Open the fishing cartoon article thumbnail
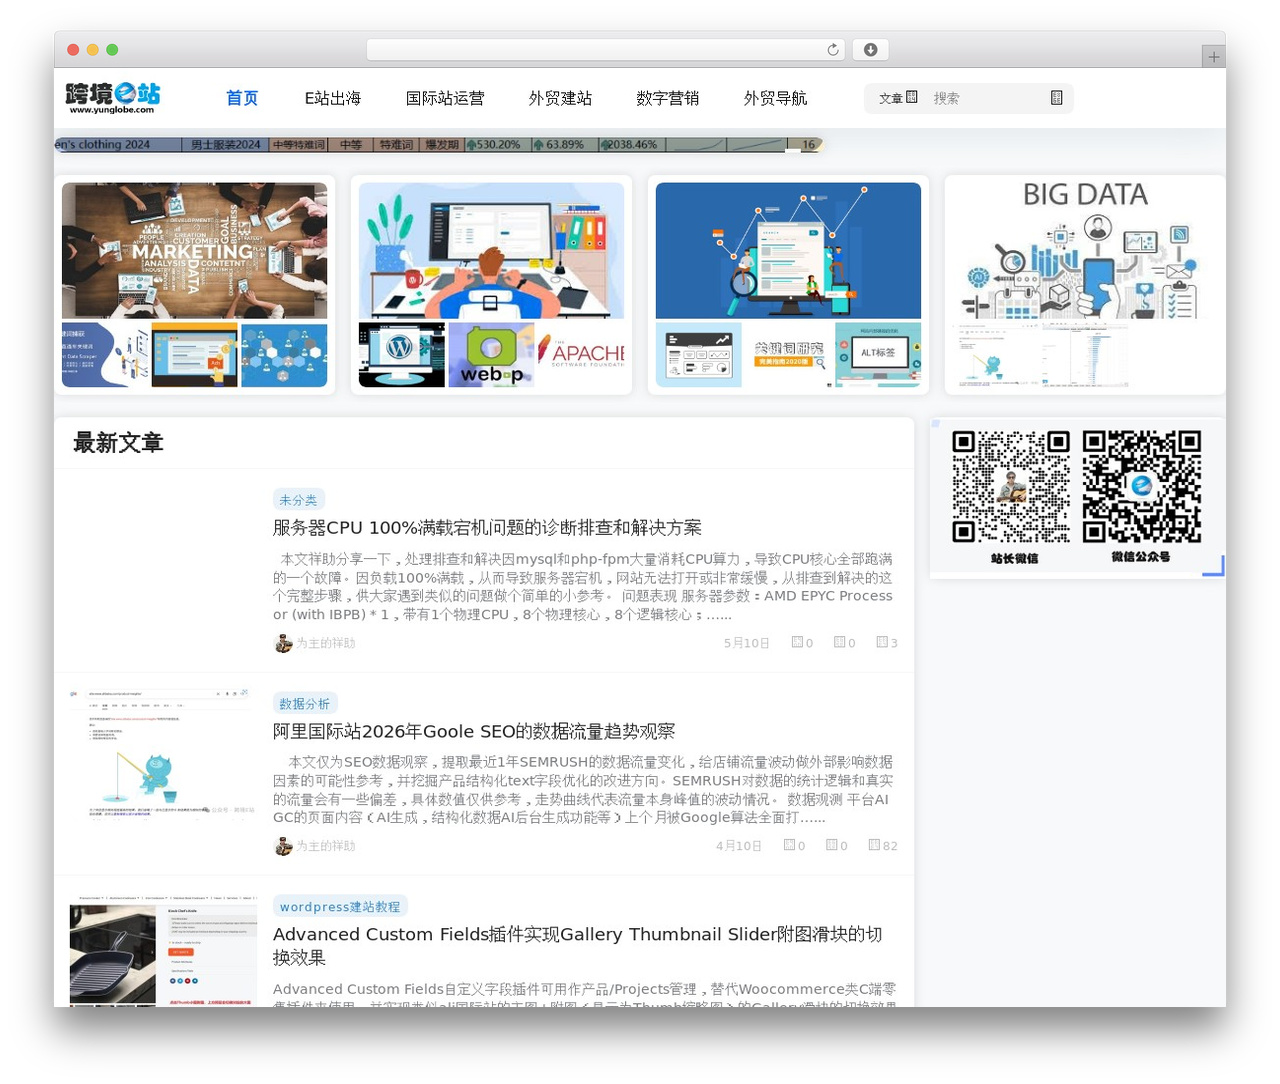The height and width of the screenshot is (1084, 1280). (x=163, y=753)
